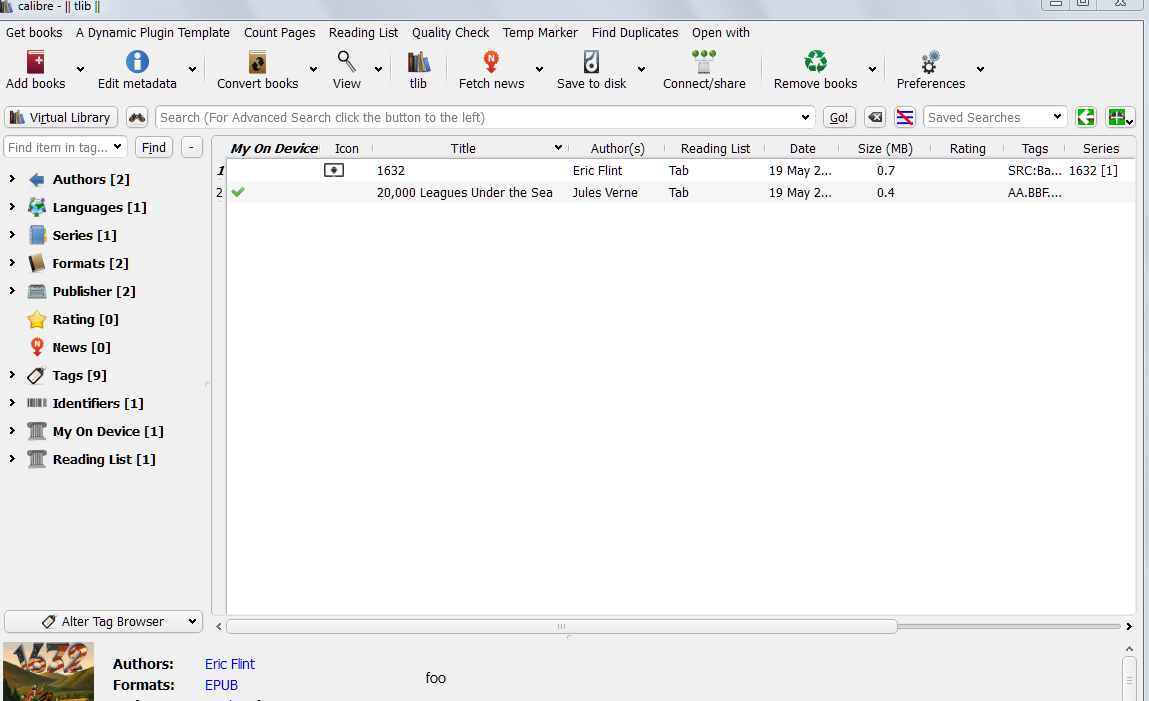1149x701 pixels.
Task: Click the Virtual Library button
Action: [x=60, y=117]
